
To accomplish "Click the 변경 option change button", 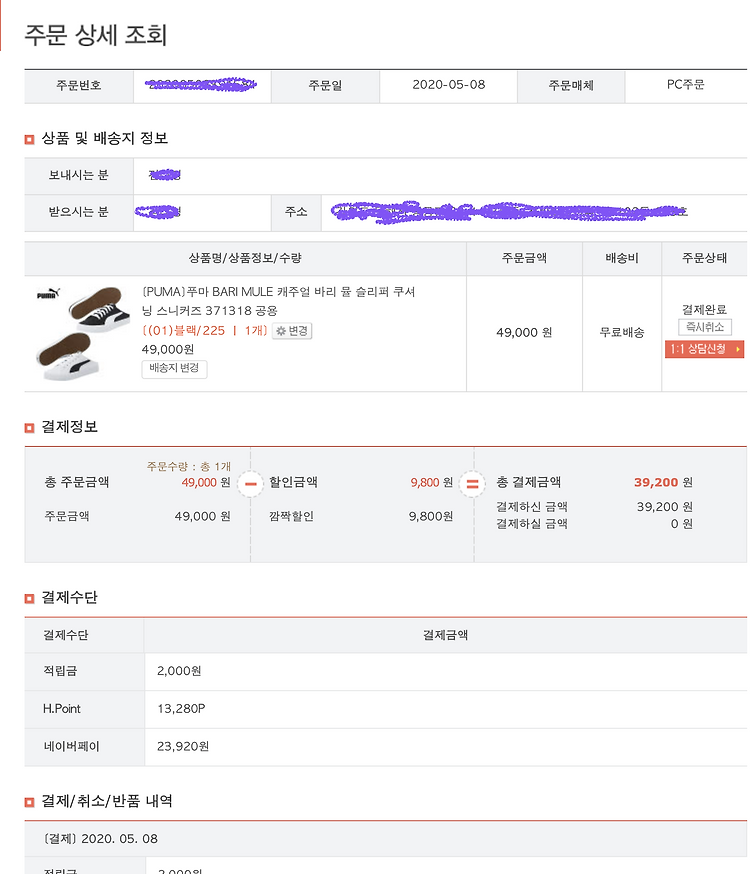I will tap(292, 331).
